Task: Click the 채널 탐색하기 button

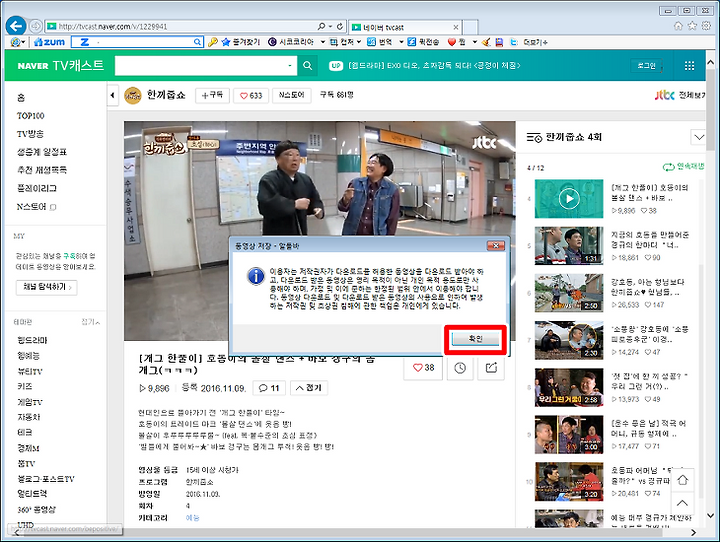Action: [x=47, y=287]
